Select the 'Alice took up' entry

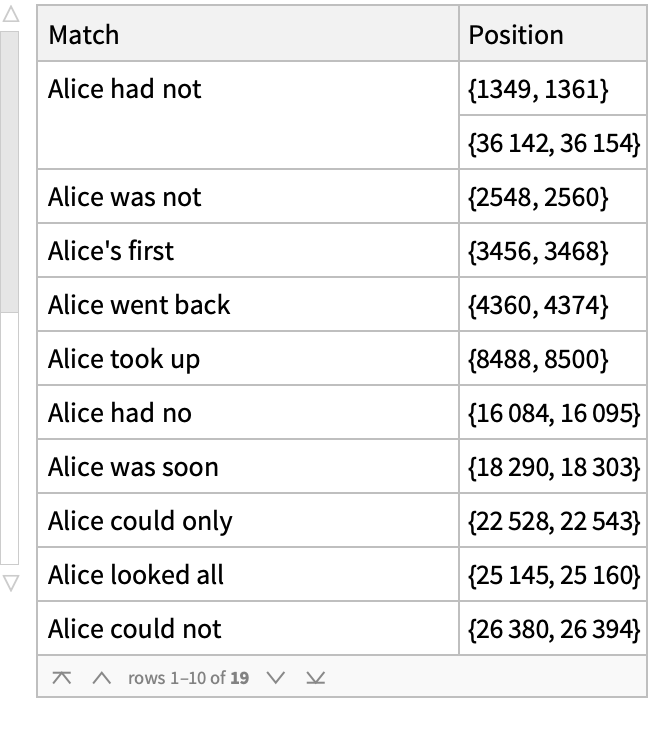point(124,359)
